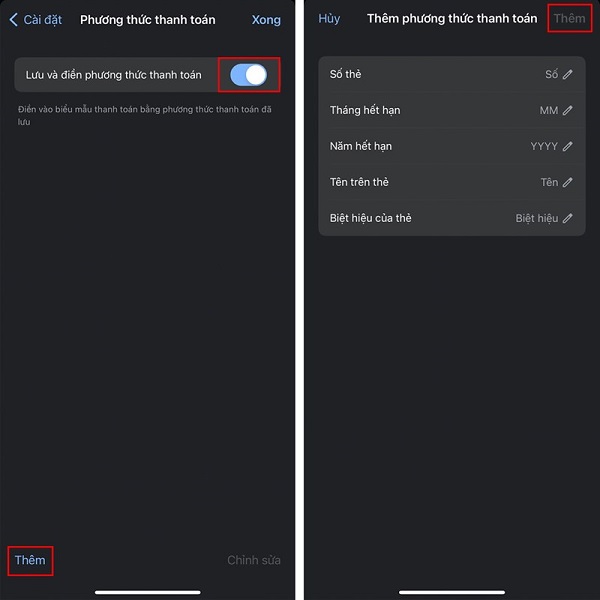Click the pencil icon for Năm hết hạn
The width and height of the screenshot is (600, 600).
(567, 146)
